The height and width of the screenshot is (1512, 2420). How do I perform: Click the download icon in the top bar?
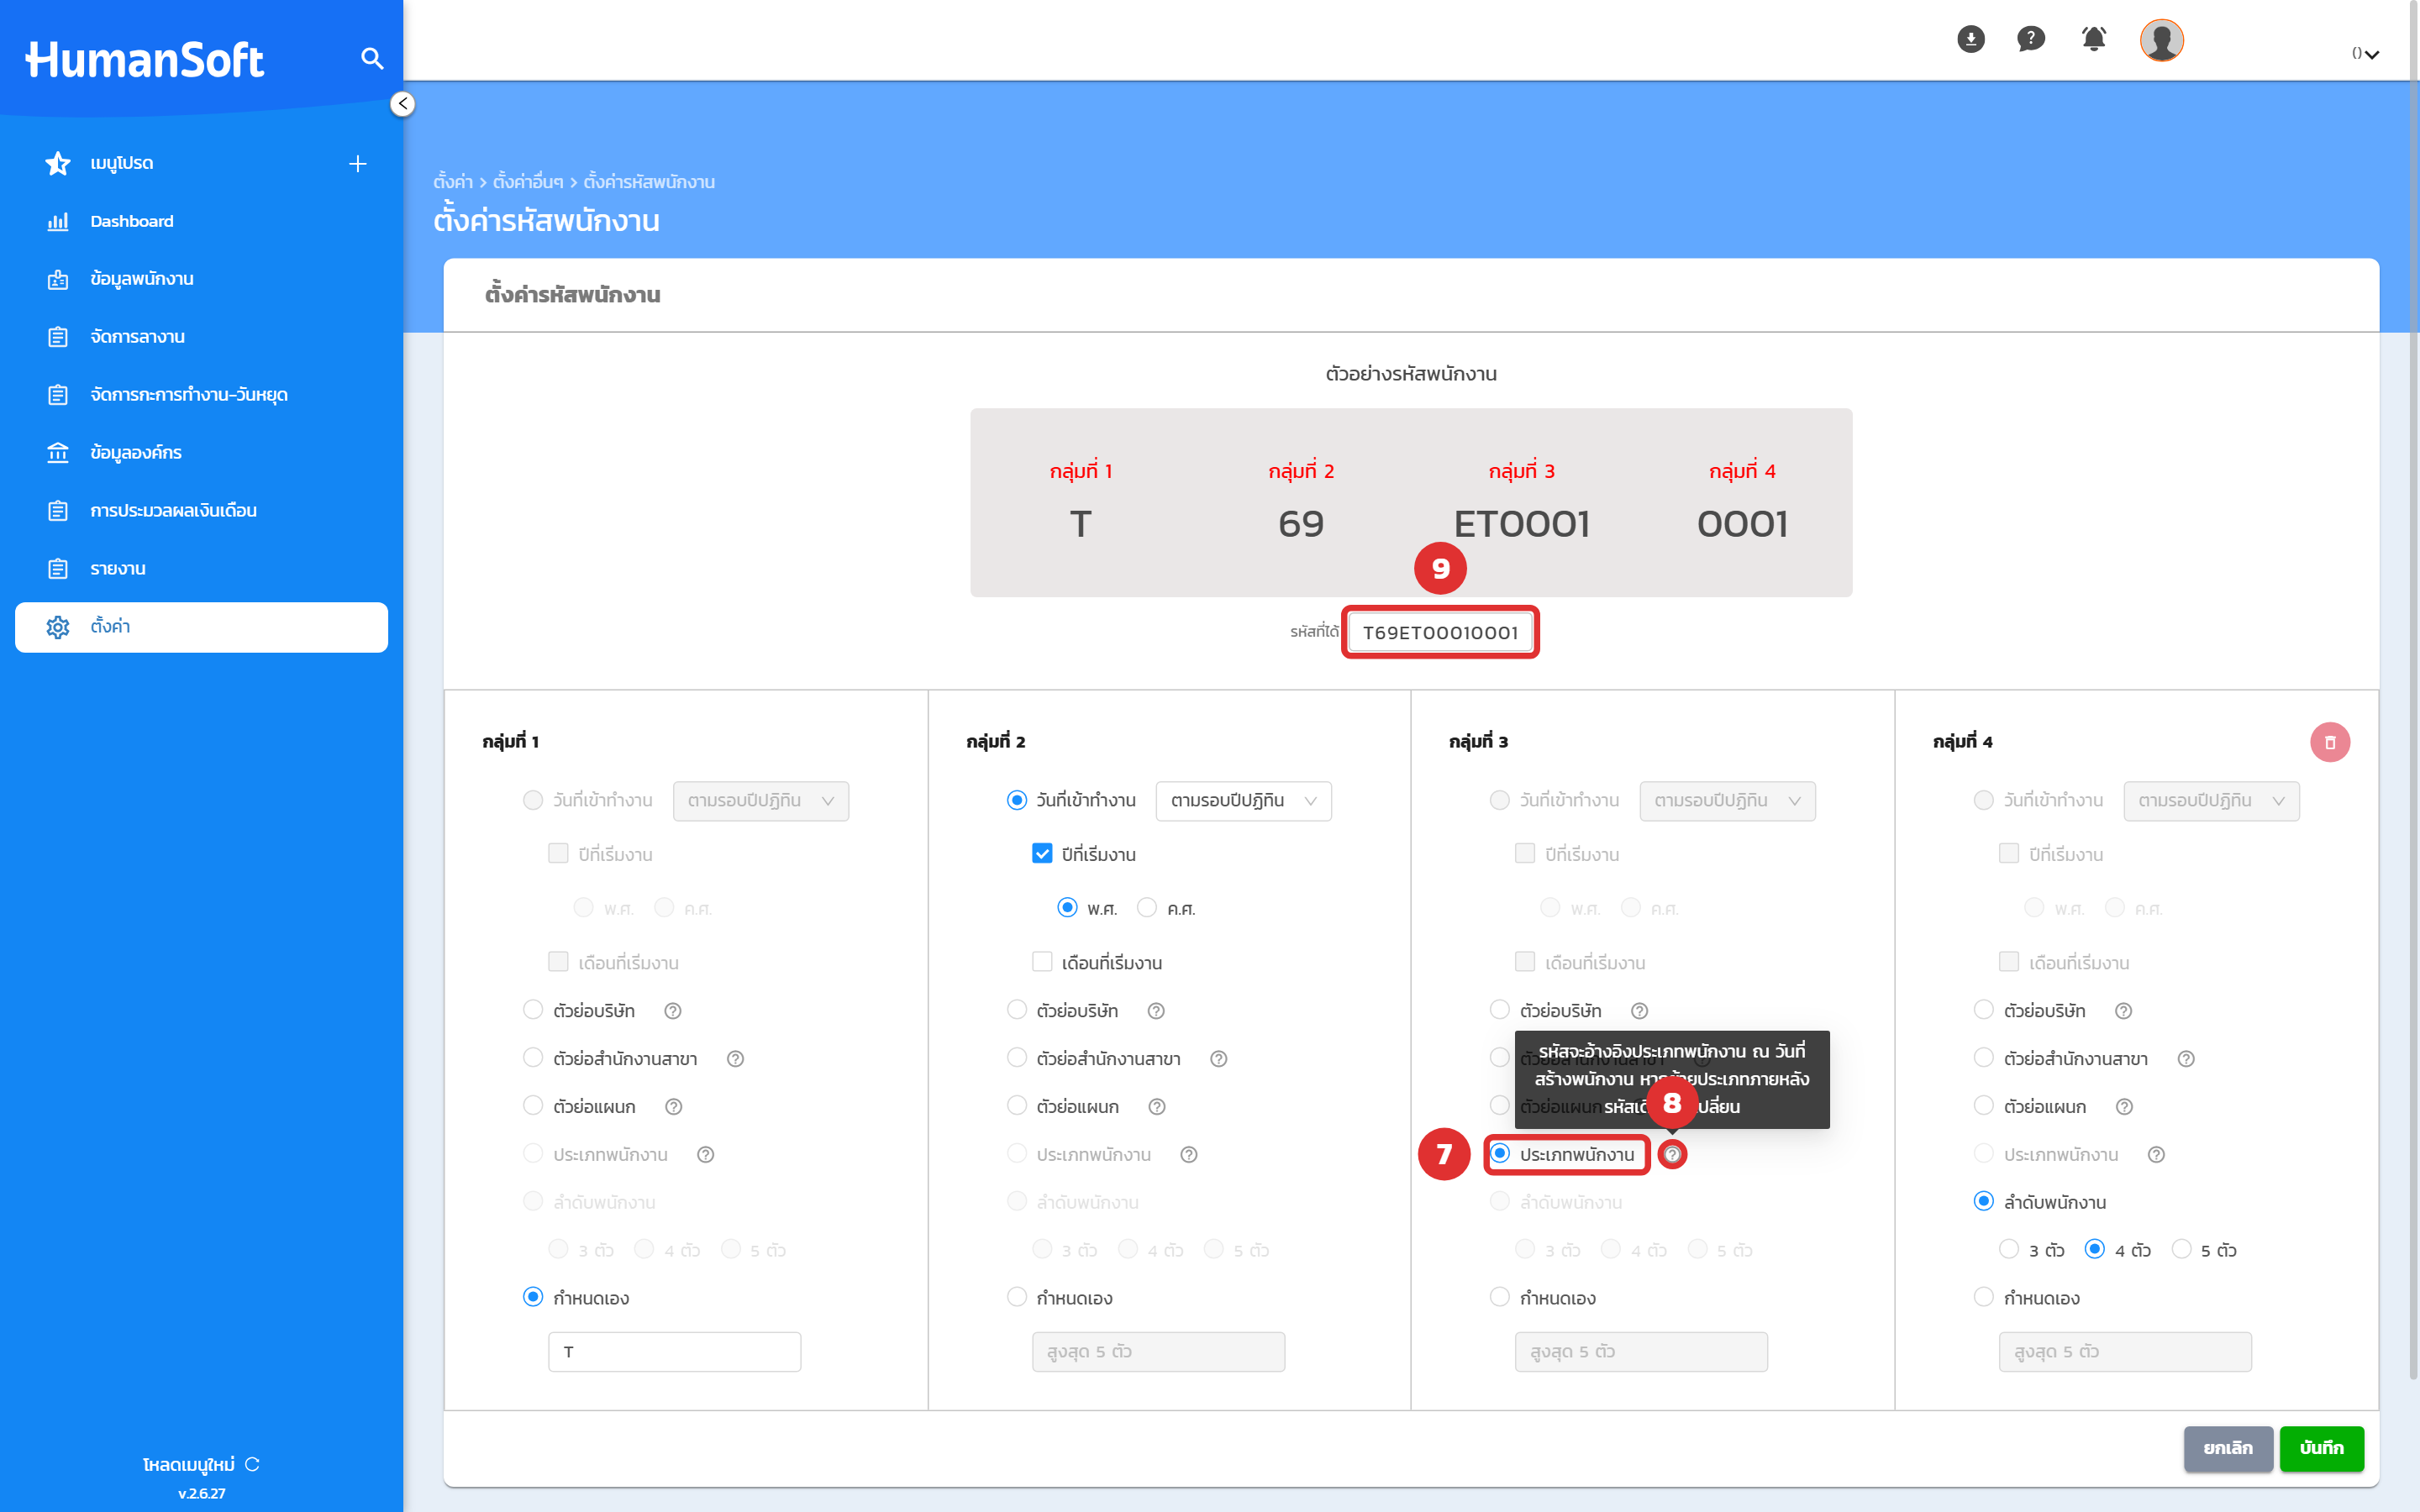coord(1970,40)
